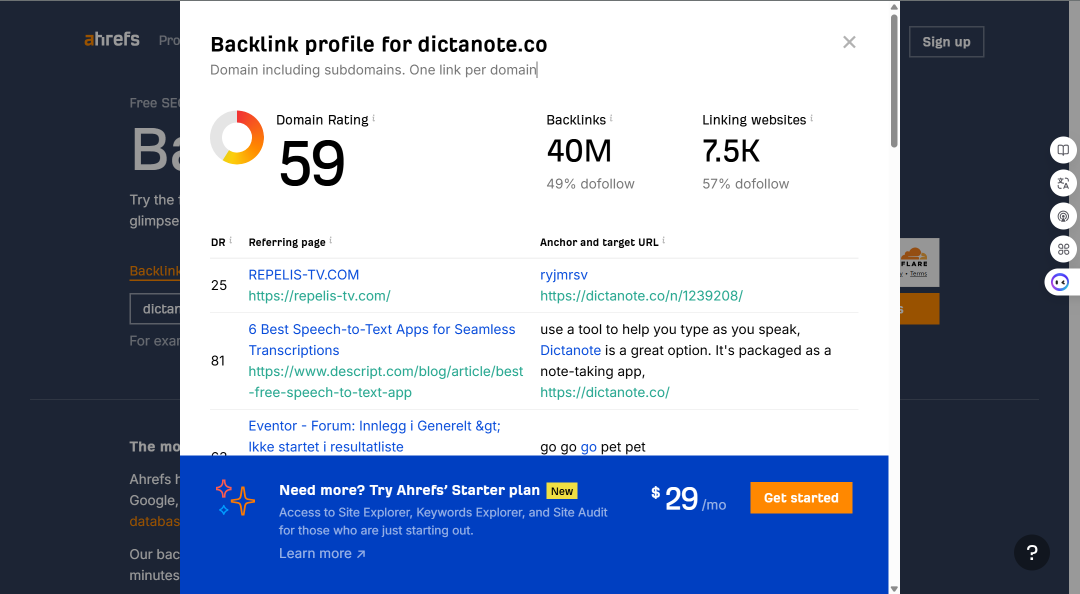Click the domain input field behind dialog
This screenshot has height=594, width=1080.
[x=155, y=309]
